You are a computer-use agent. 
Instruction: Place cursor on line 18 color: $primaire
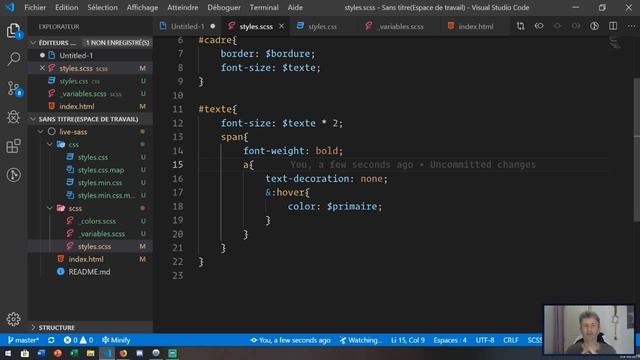[335, 206]
